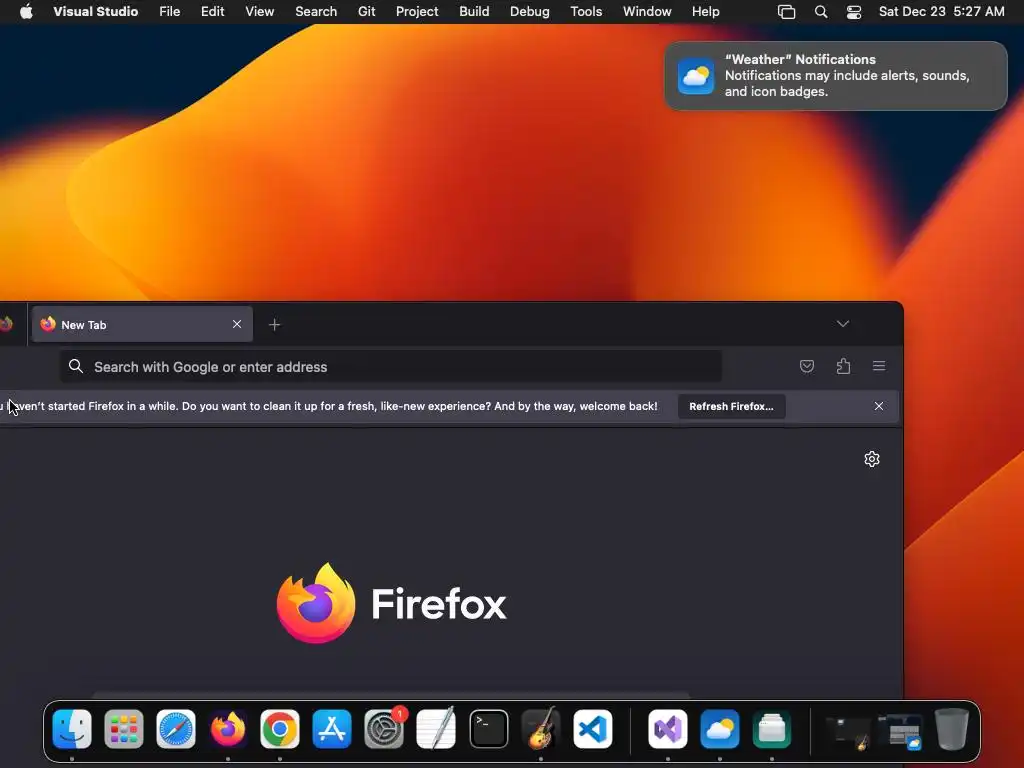Image resolution: width=1024 pixels, height=768 pixels.
Task: Open Launchpad in the Dock
Action: 123,729
